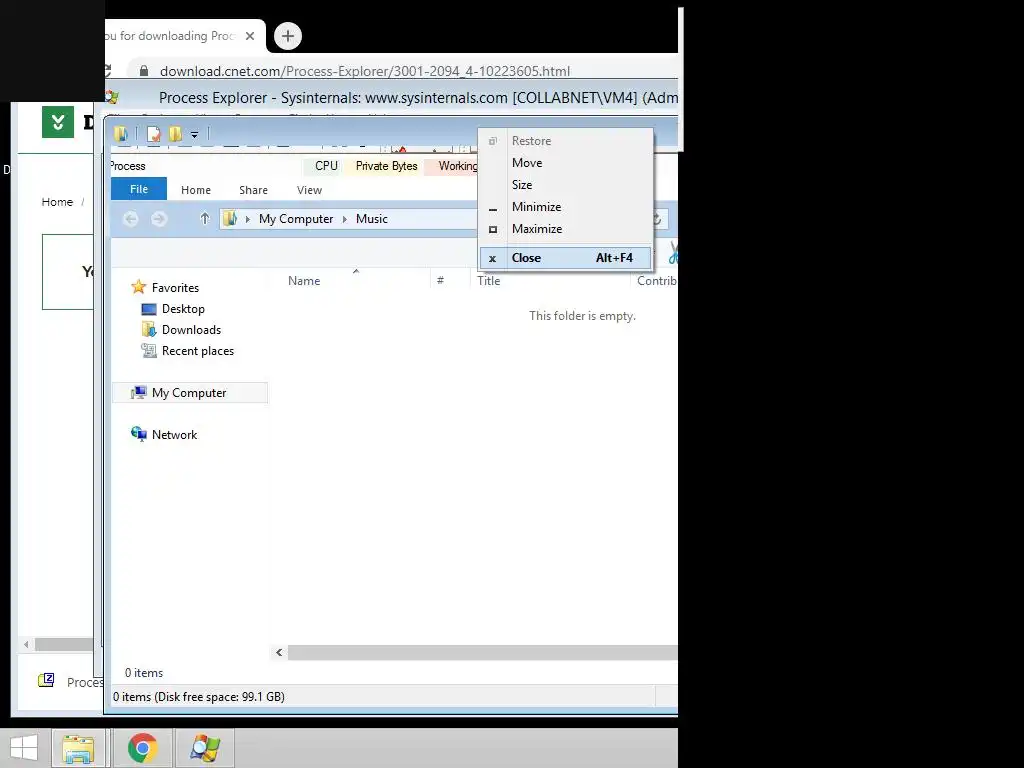Click the Music breadcrumb in the address bar
Image resolution: width=1024 pixels, height=768 pixels.
click(372, 219)
